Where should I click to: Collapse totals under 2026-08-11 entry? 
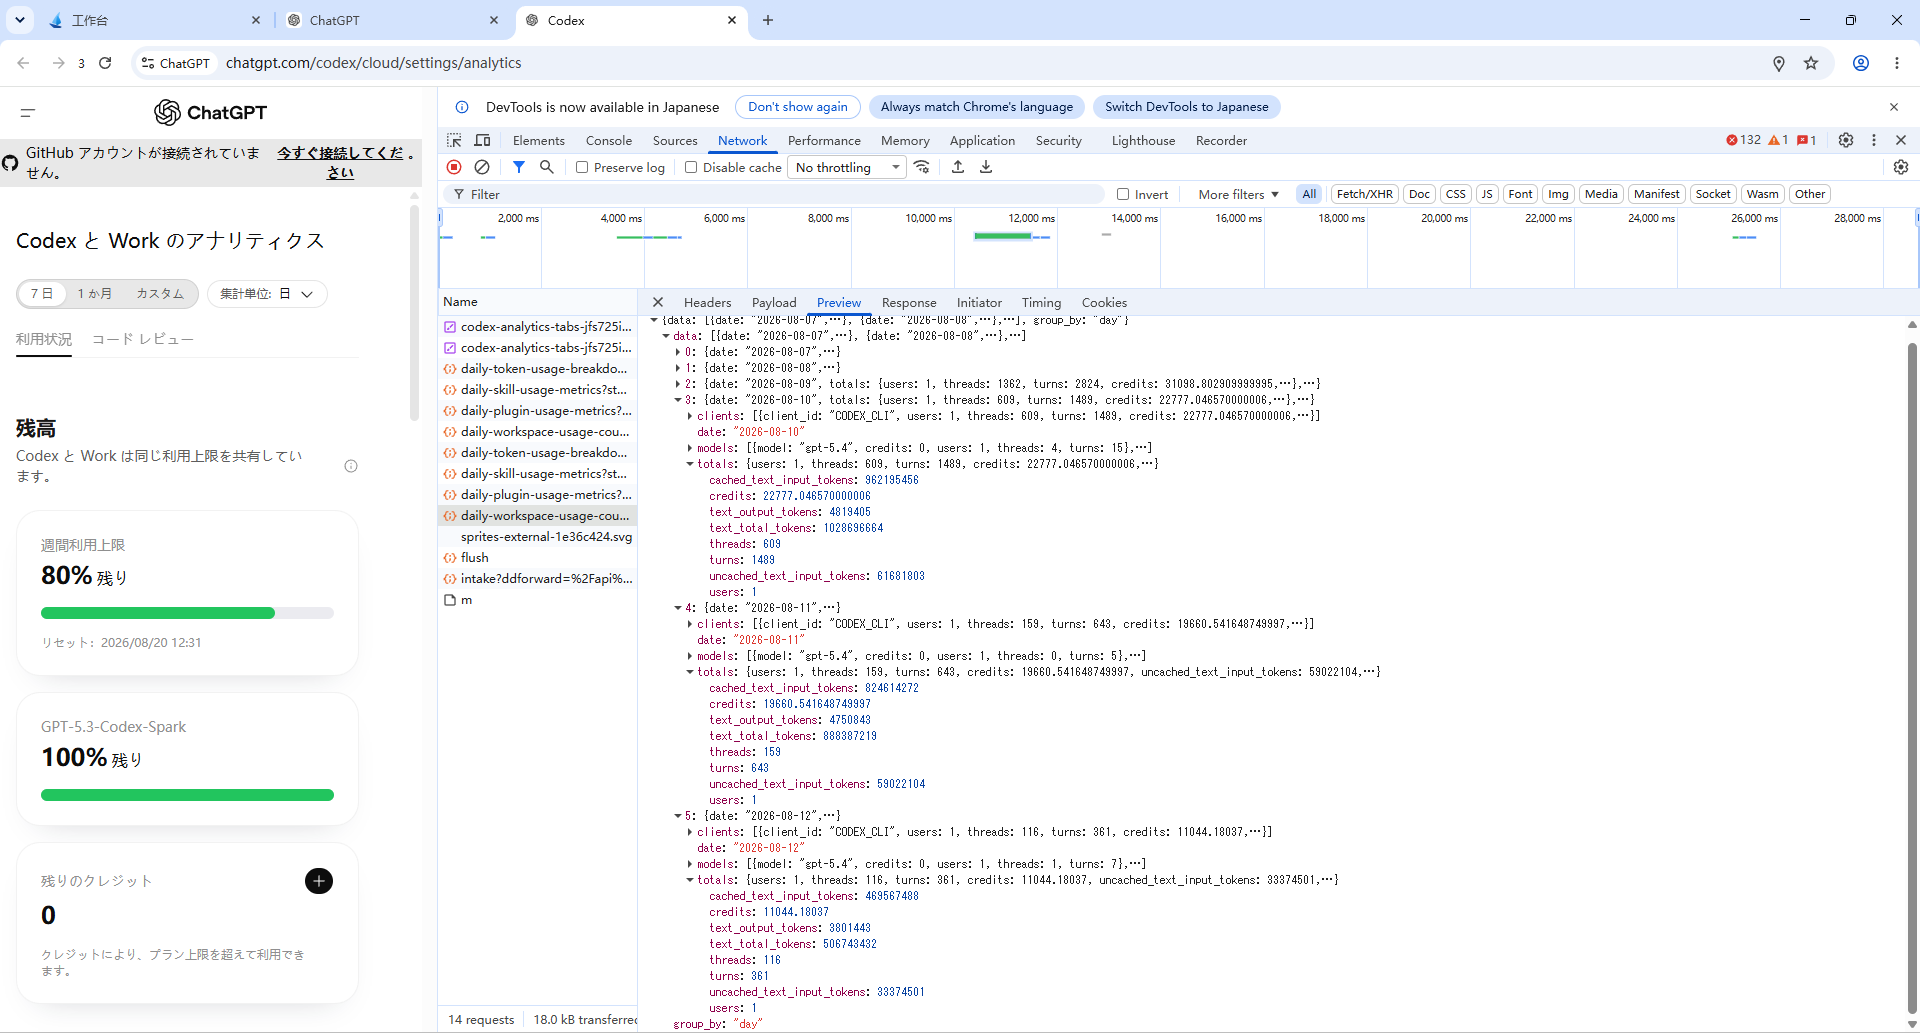click(690, 672)
